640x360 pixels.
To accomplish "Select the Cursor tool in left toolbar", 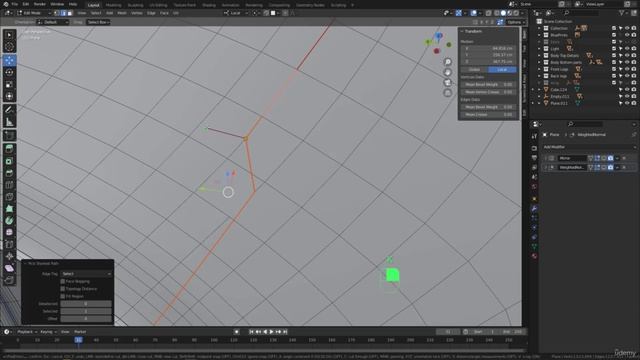I will coord(9,47).
